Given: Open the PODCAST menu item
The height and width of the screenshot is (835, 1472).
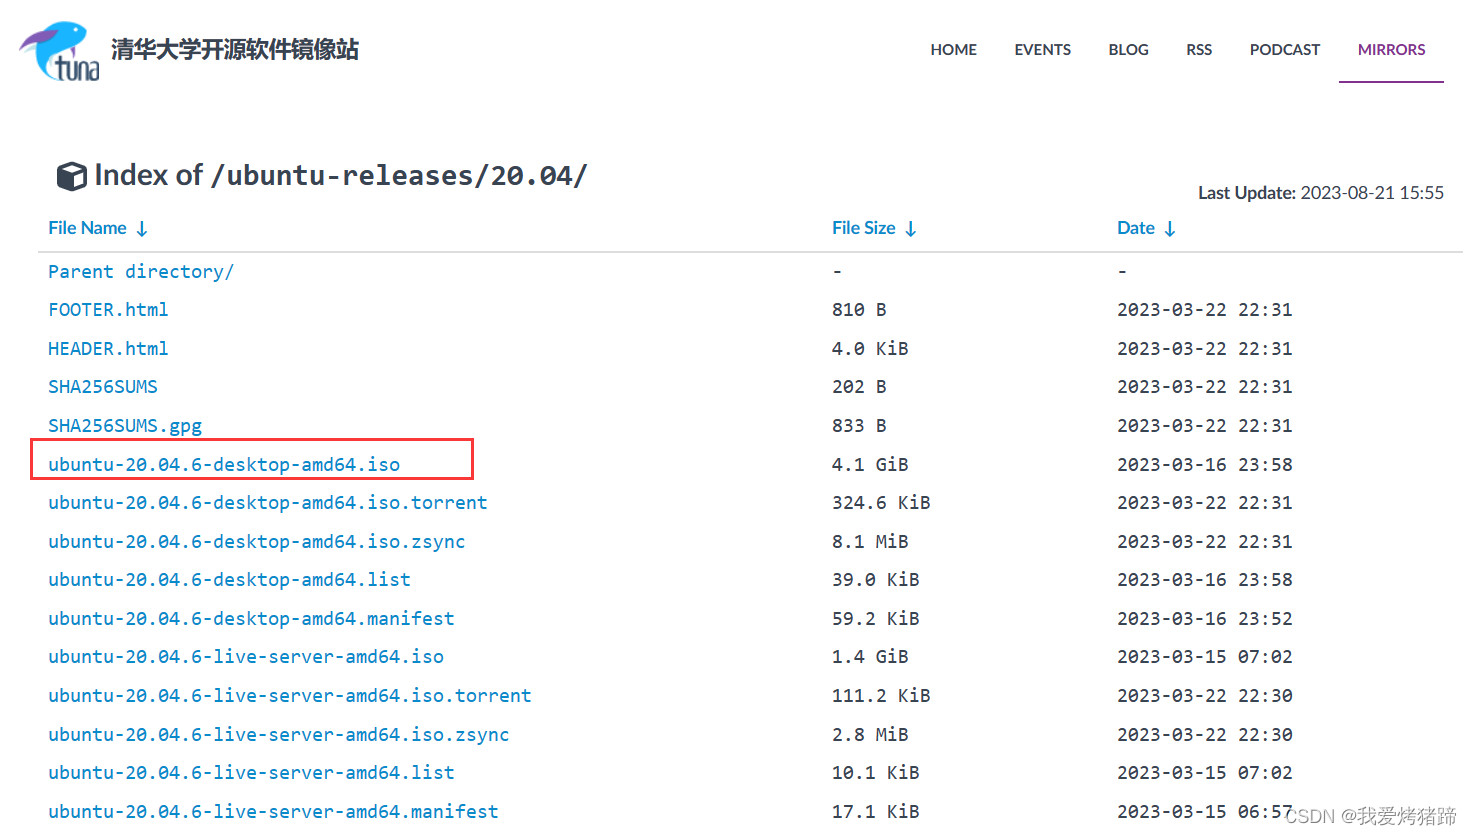Looking at the screenshot, I should 1285,50.
